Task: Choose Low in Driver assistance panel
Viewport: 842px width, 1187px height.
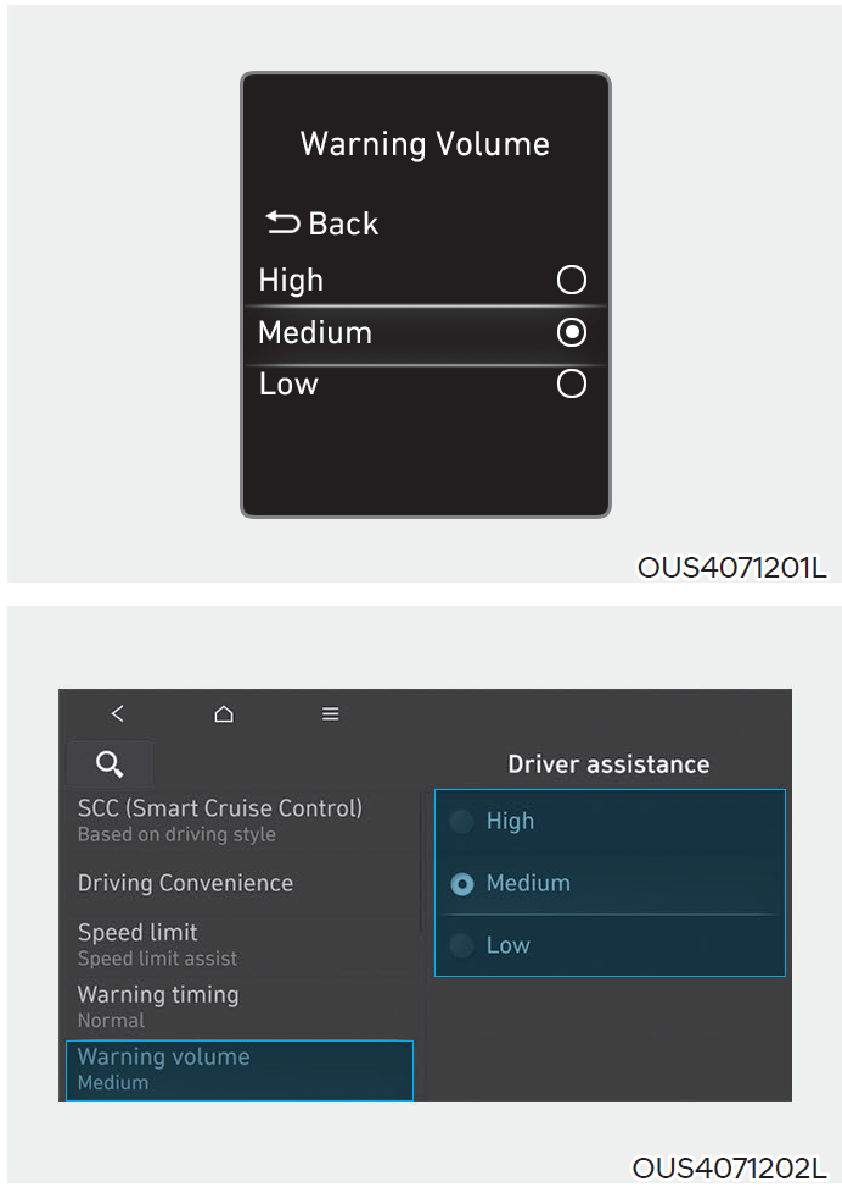Action: coord(610,946)
